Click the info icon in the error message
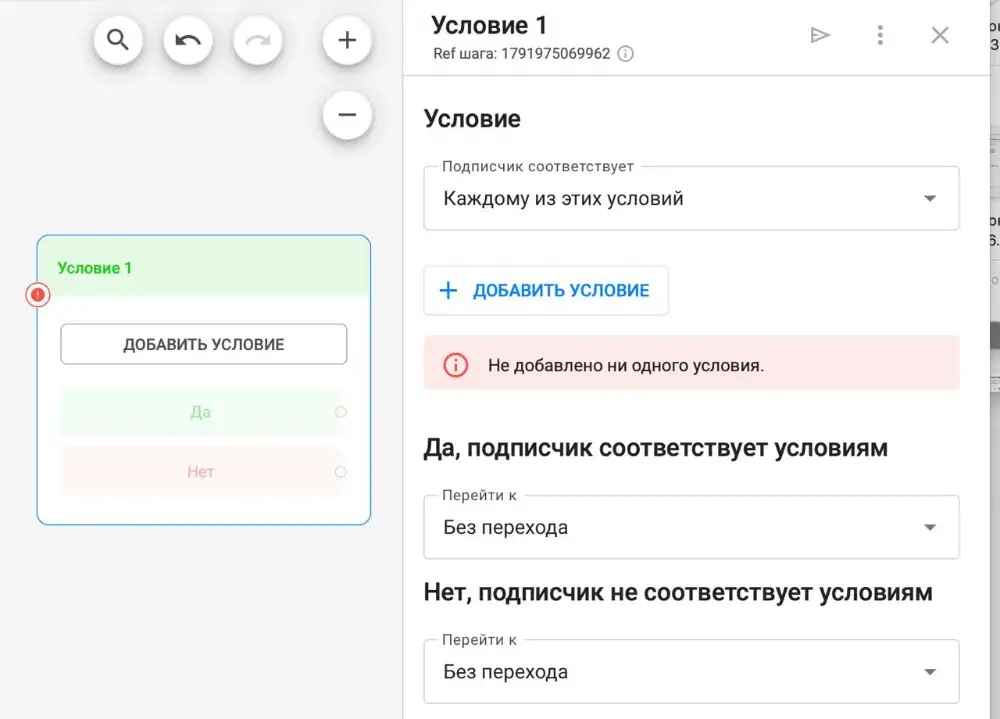1000x719 pixels. [x=455, y=365]
